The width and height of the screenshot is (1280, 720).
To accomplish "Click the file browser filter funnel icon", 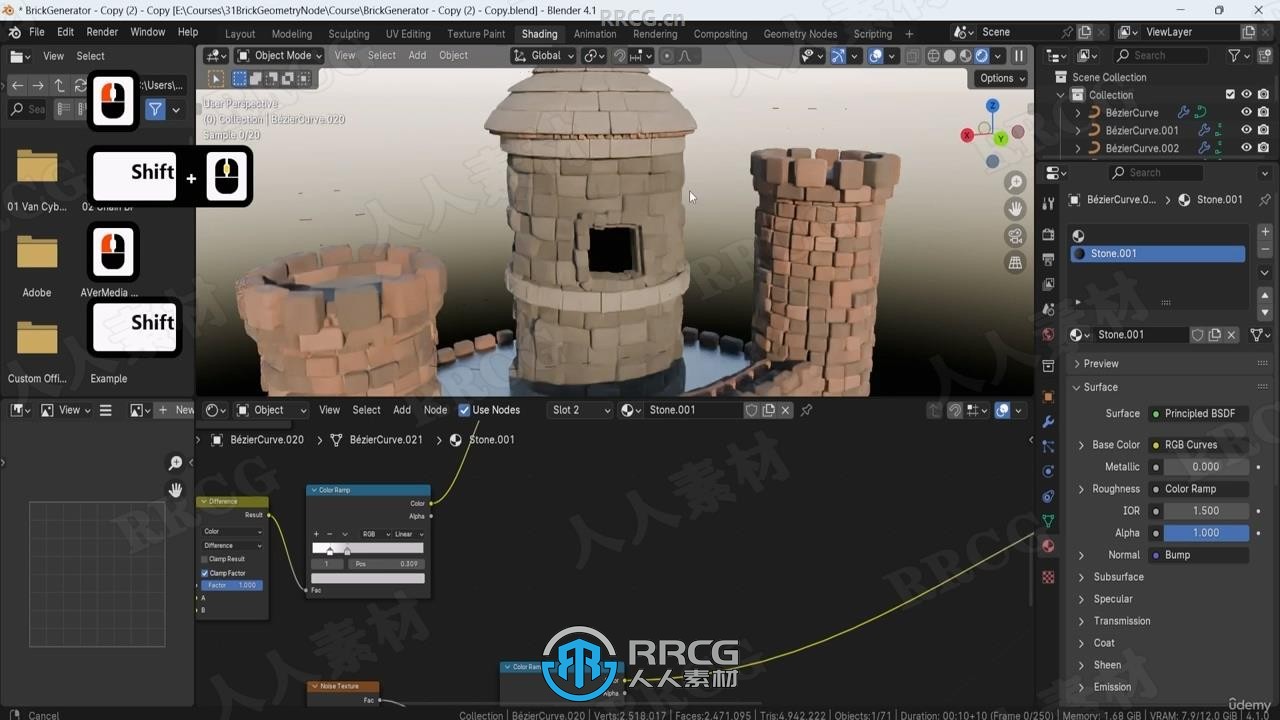I will (155, 110).
